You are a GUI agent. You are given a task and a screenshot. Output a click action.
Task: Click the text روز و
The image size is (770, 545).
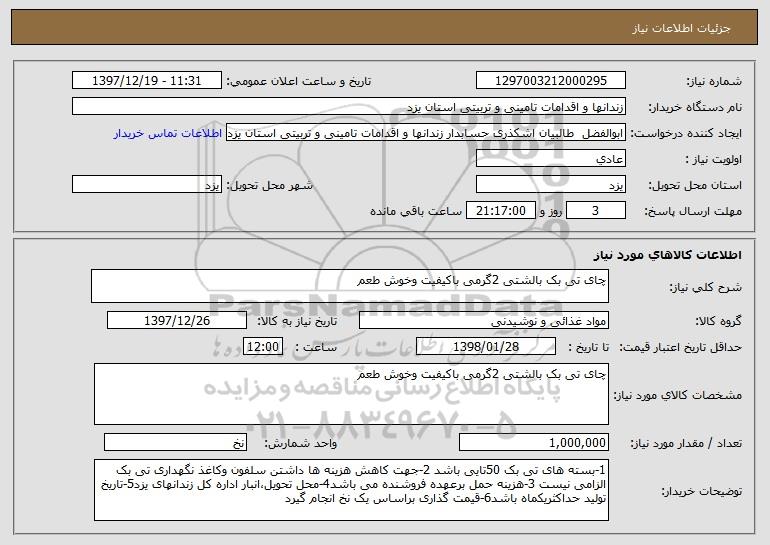pos(551,211)
